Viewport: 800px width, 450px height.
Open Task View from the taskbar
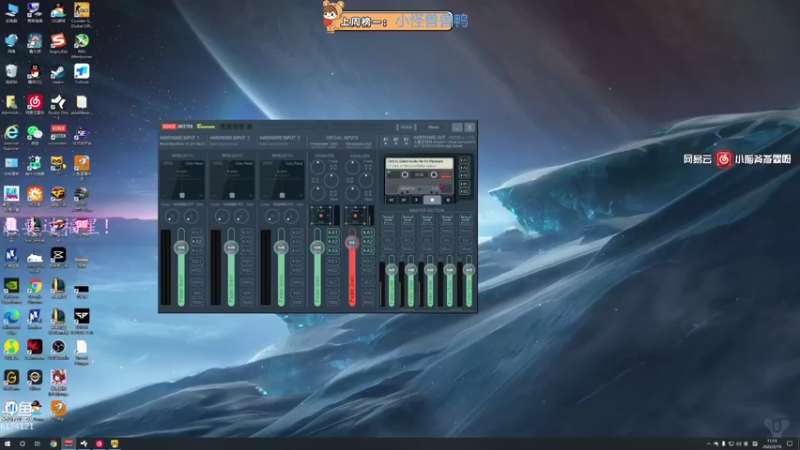[x=37, y=444]
